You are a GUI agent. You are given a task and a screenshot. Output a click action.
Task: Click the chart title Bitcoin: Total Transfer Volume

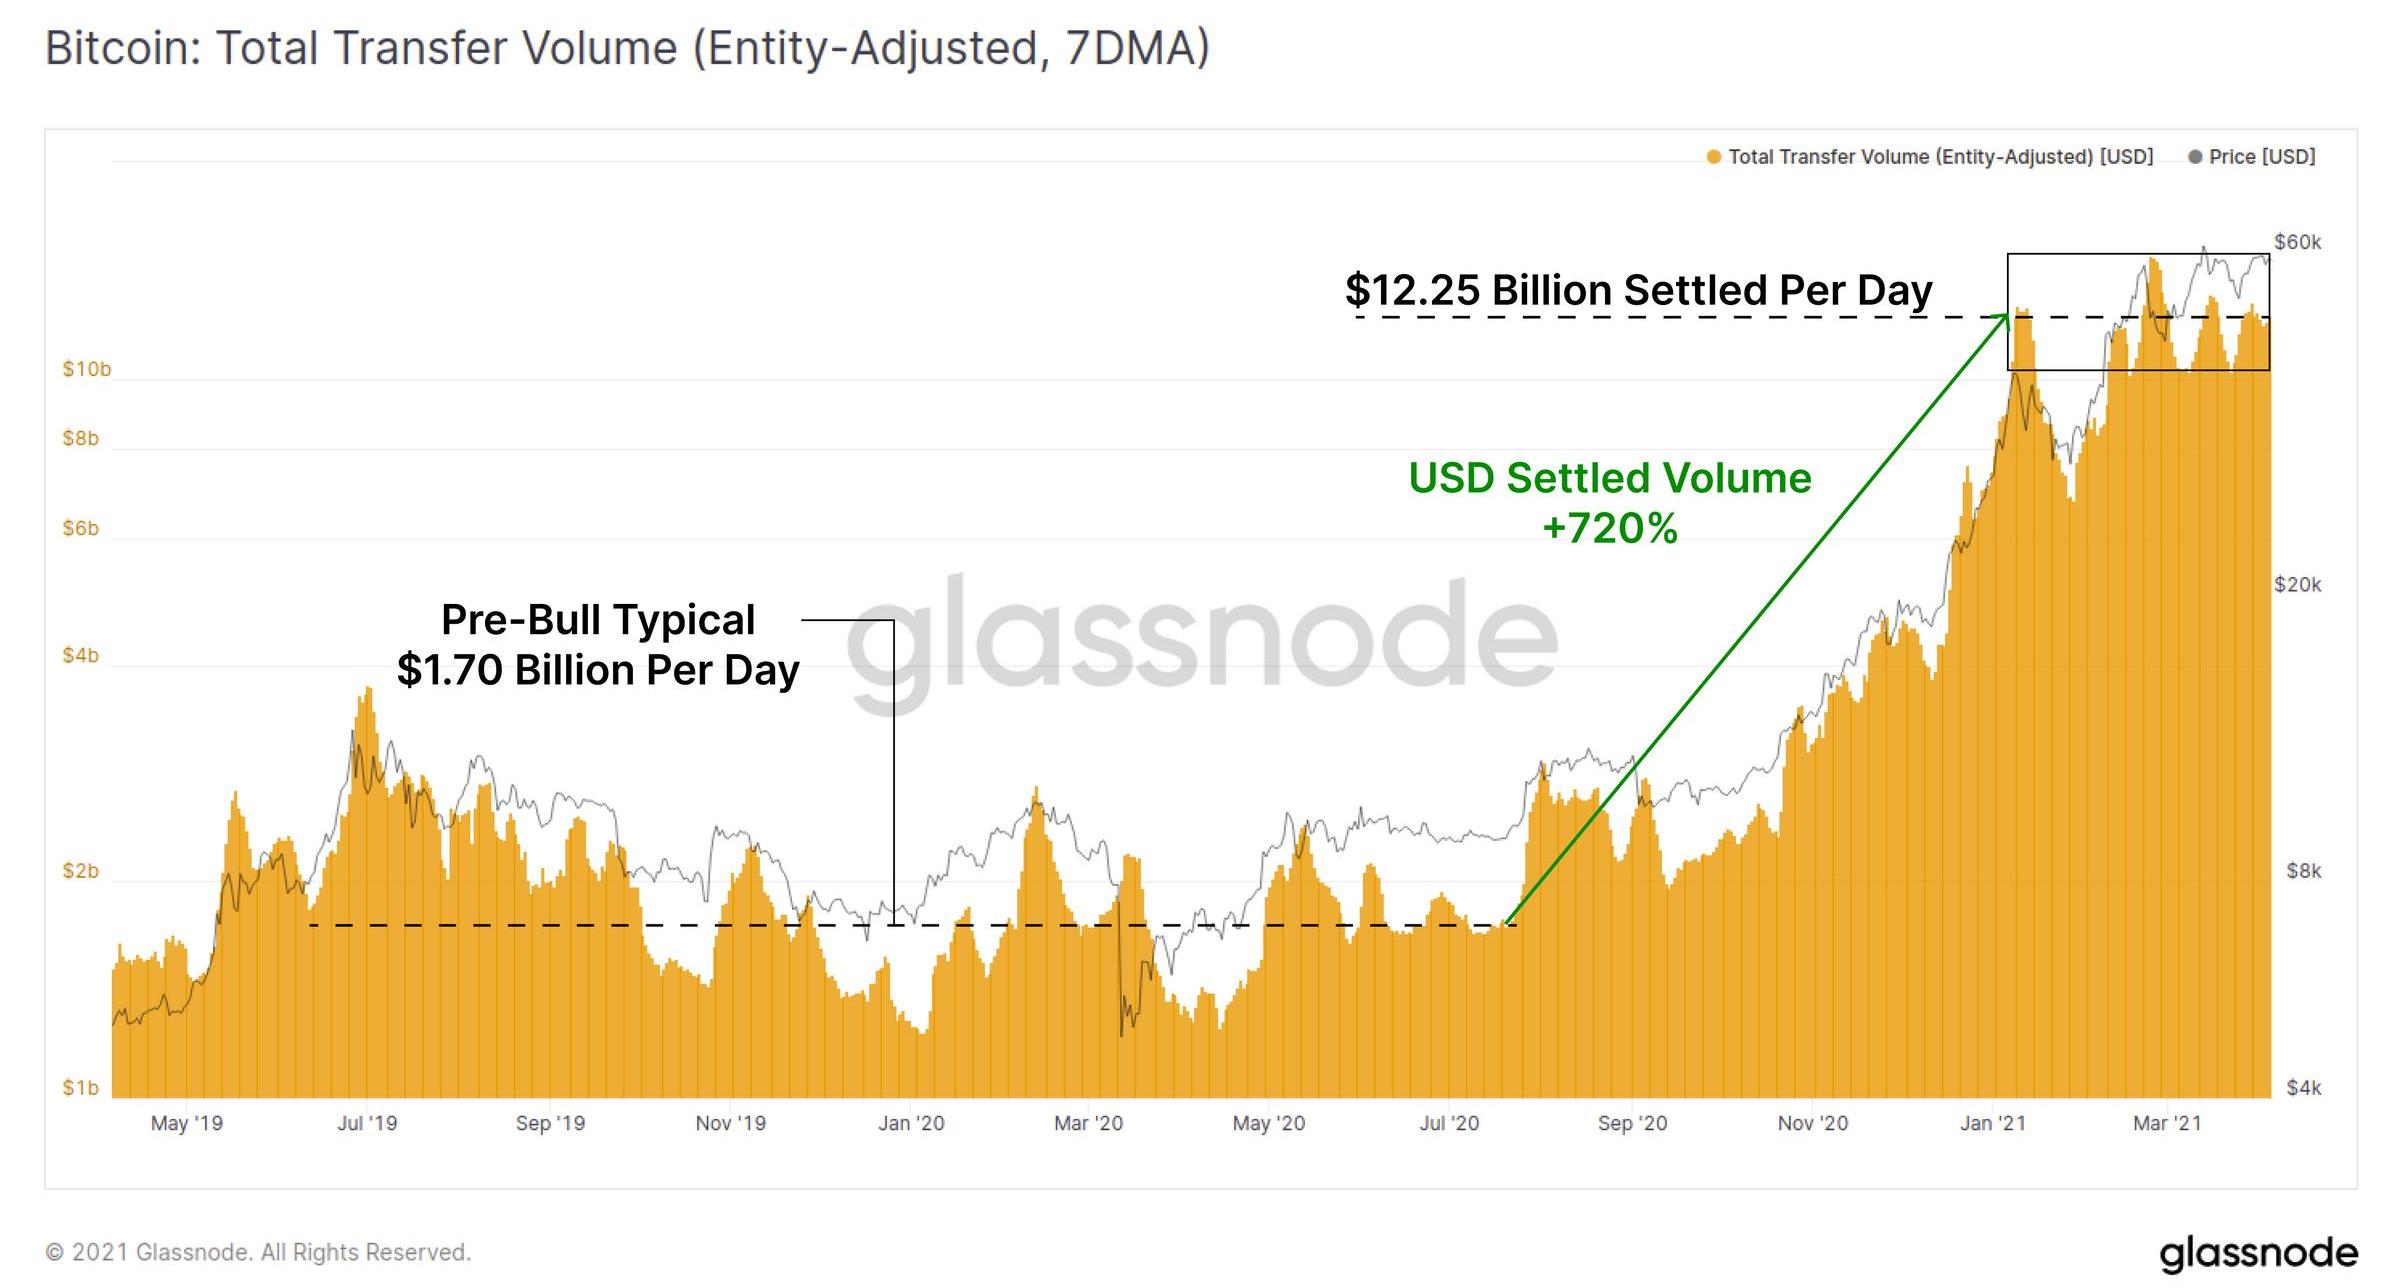click(x=627, y=48)
